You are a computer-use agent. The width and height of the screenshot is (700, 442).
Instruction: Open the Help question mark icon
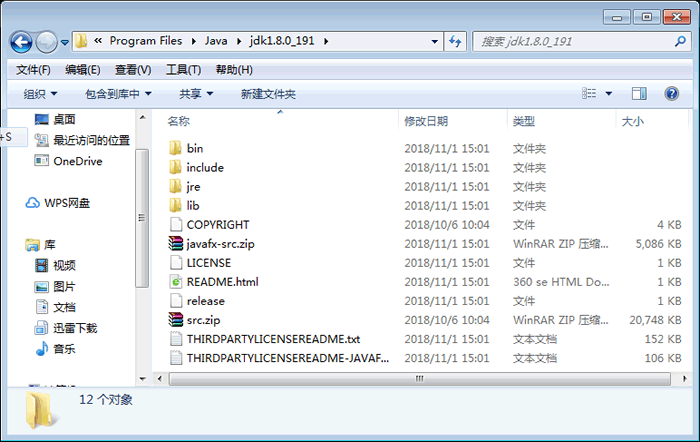pyautogui.click(x=671, y=94)
